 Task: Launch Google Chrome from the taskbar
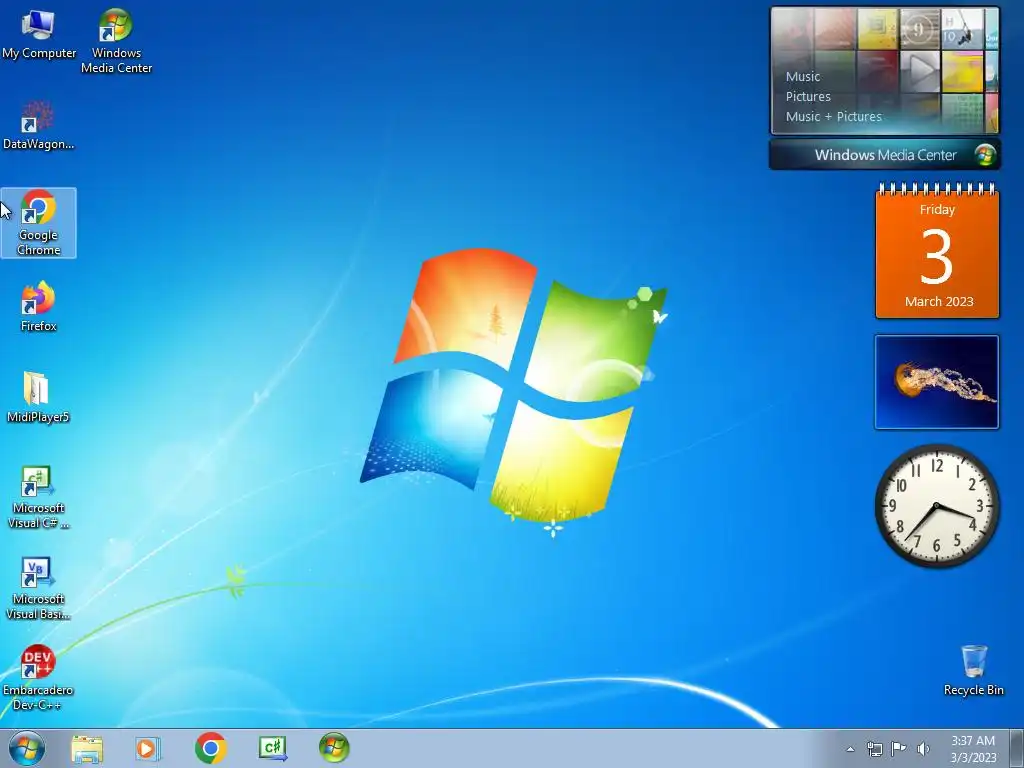[x=210, y=748]
